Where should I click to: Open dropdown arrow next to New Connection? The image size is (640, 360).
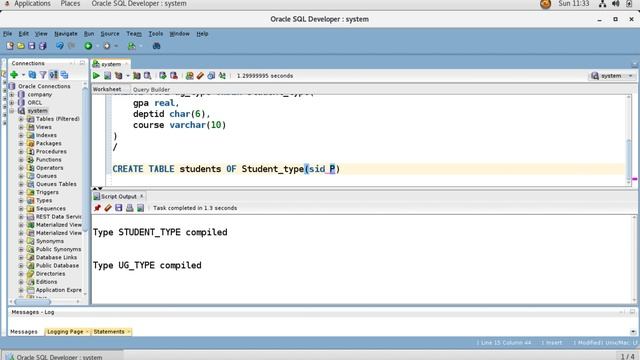pyautogui.click(x=23, y=75)
